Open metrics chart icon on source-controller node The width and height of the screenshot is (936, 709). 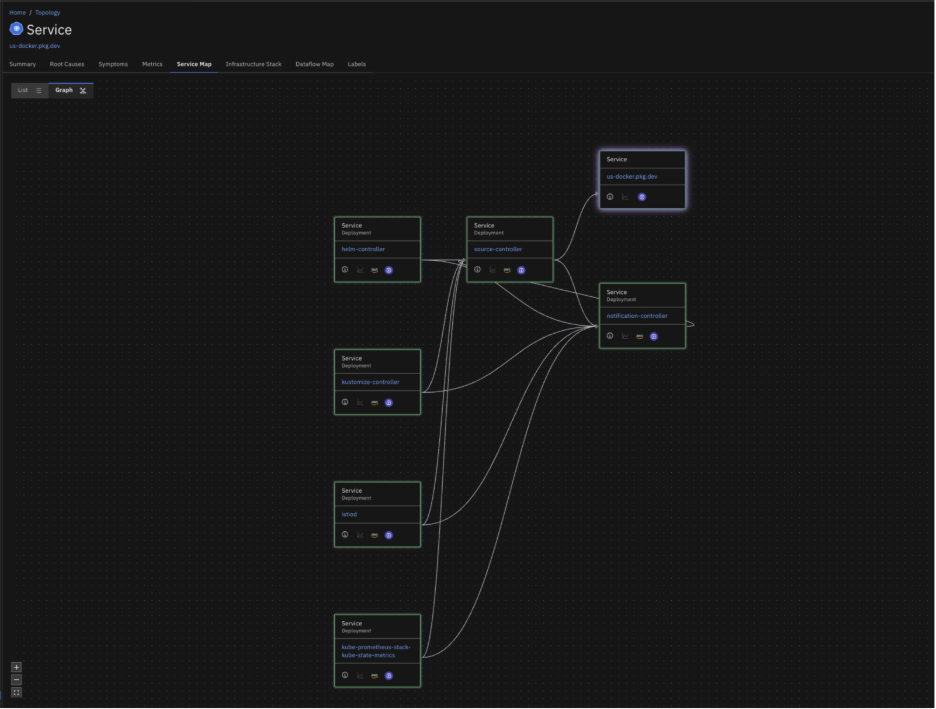[x=492, y=270]
